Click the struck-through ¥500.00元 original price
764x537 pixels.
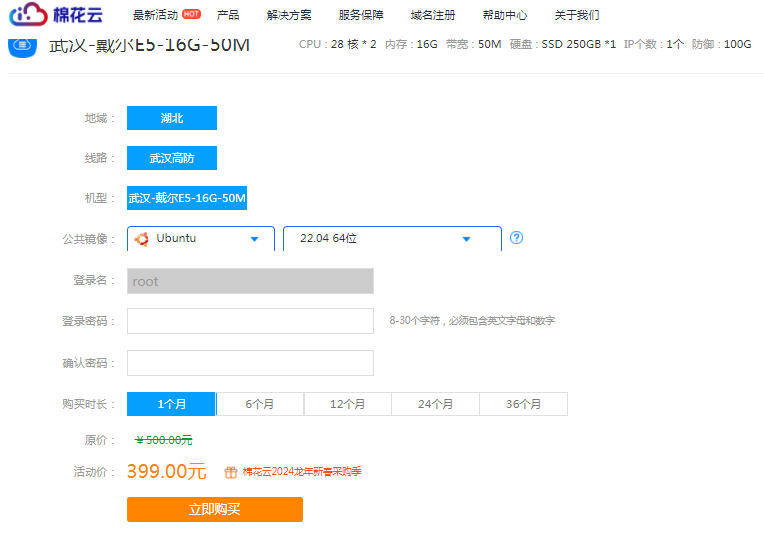click(164, 440)
